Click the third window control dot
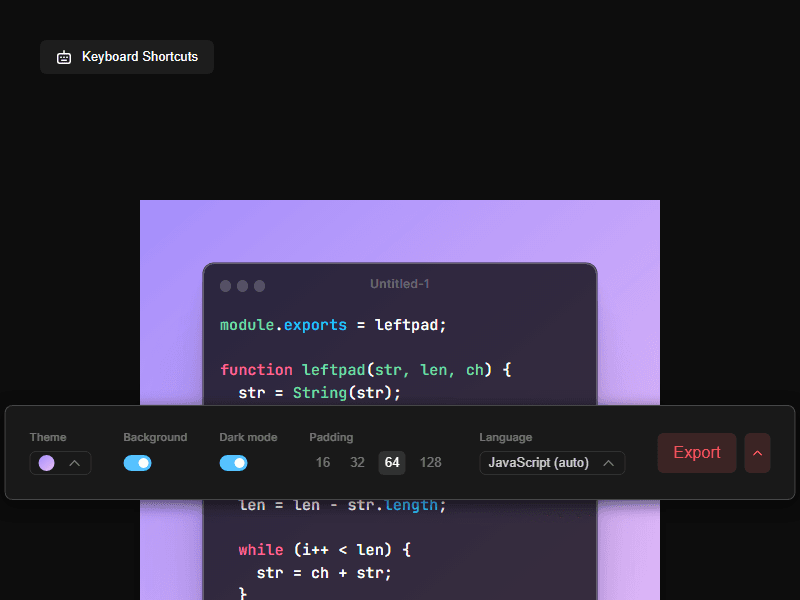This screenshot has width=800, height=600. (x=259, y=286)
